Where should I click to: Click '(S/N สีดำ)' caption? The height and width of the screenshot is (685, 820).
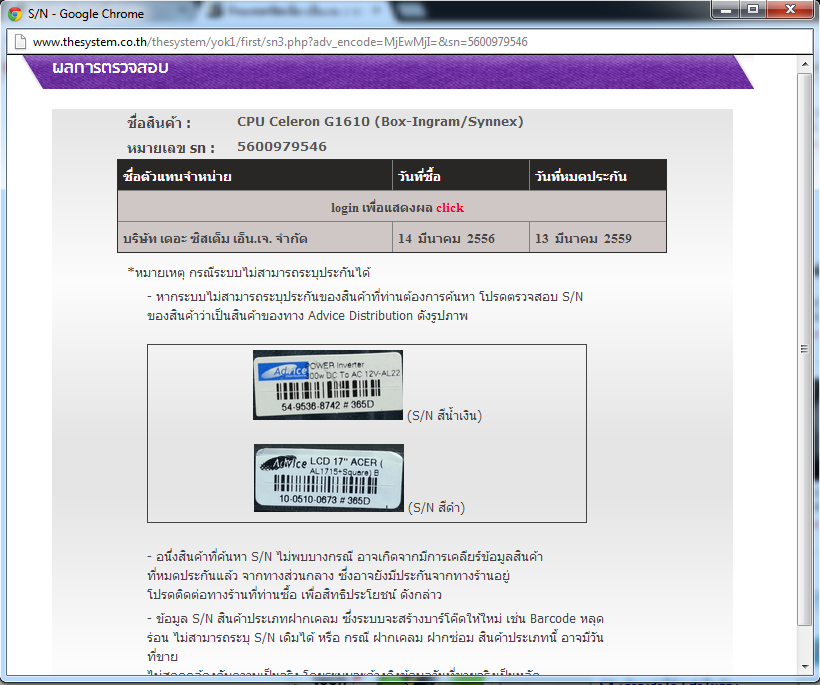pos(436,507)
